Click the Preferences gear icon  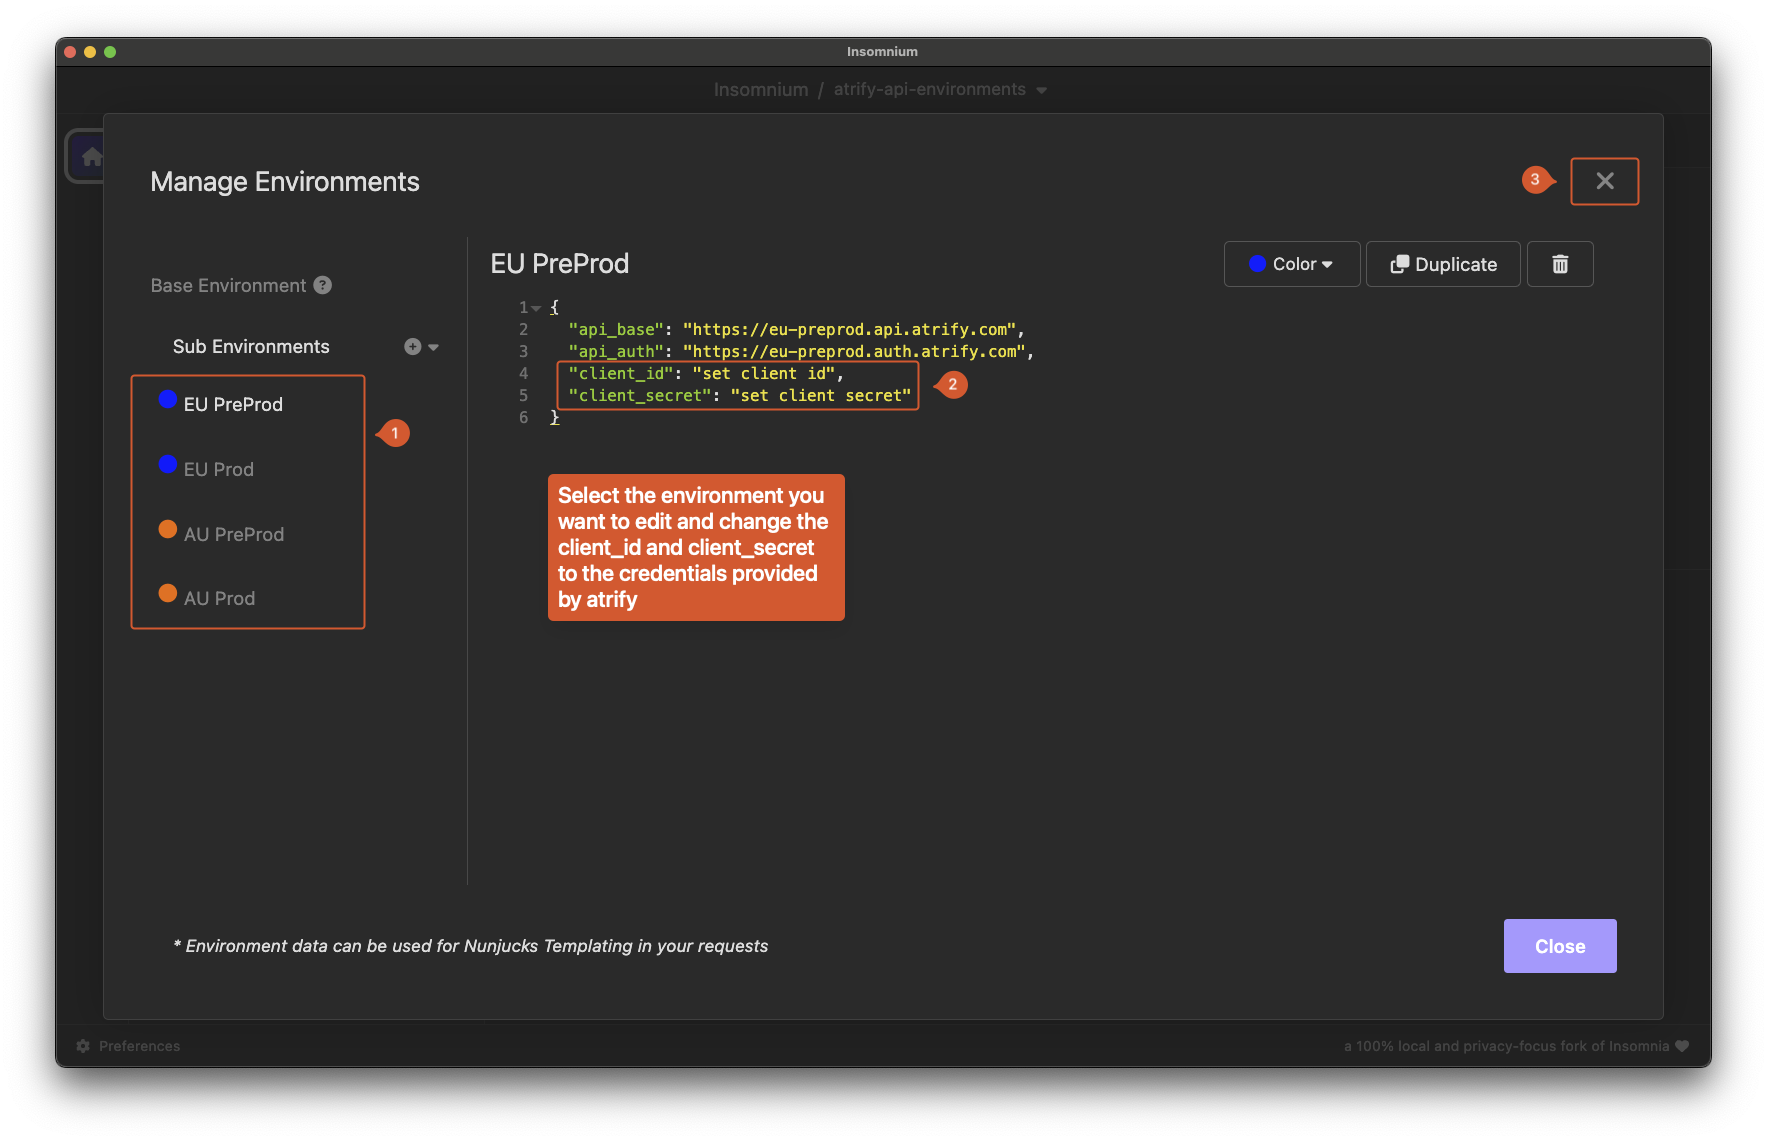[x=83, y=1046]
